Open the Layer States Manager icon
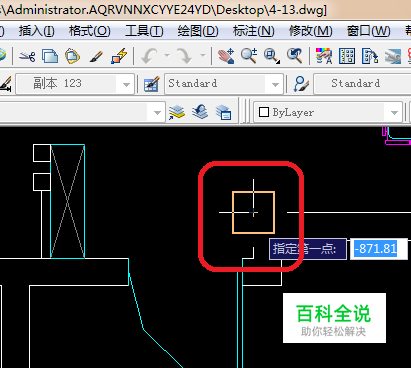 click(223, 112)
